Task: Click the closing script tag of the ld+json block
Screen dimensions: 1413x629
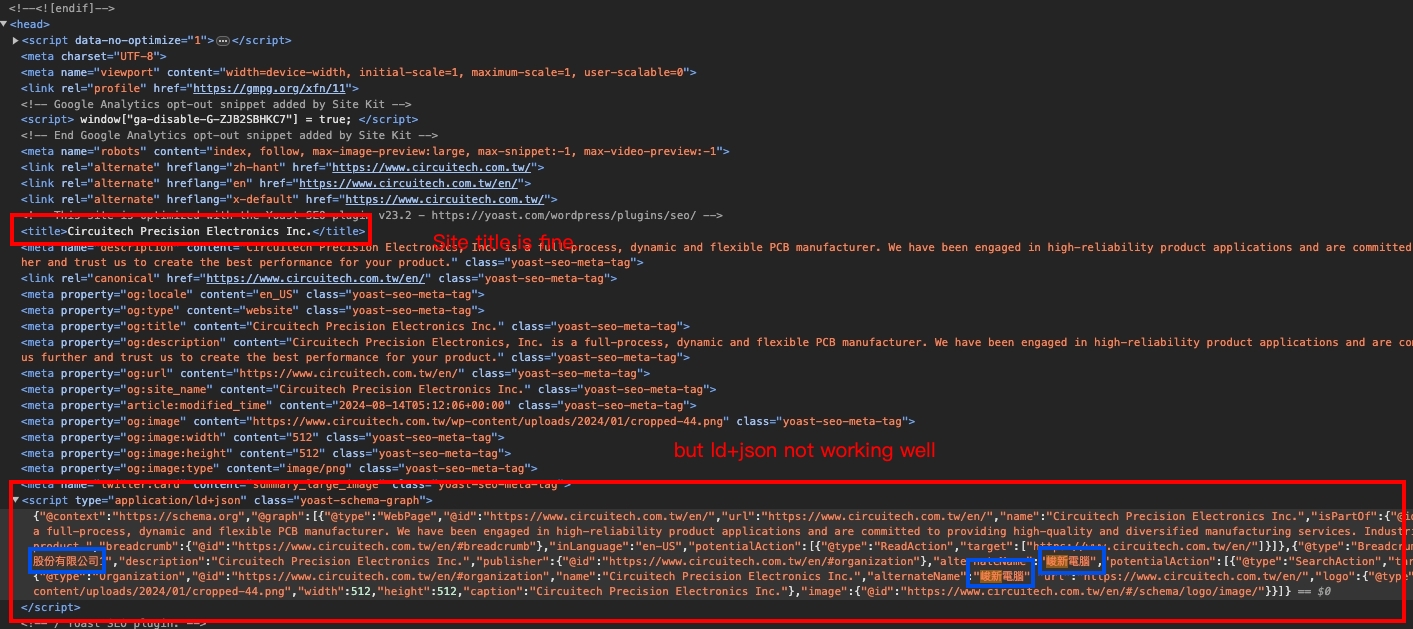Action: coord(50,607)
